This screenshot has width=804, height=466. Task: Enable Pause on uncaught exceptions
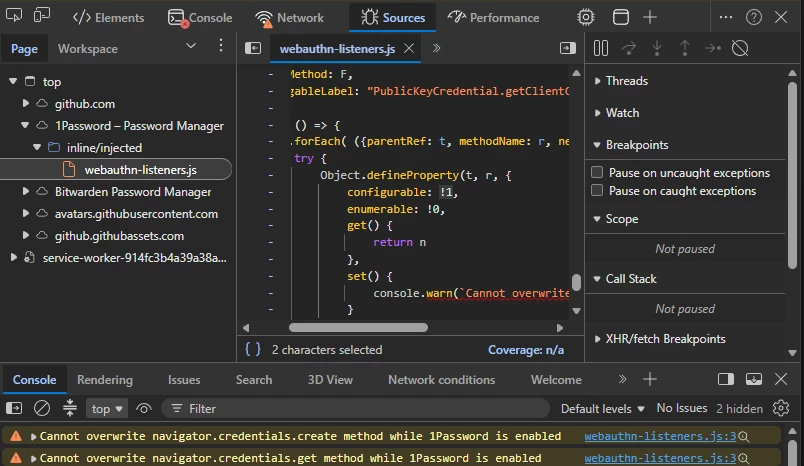coord(597,172)
